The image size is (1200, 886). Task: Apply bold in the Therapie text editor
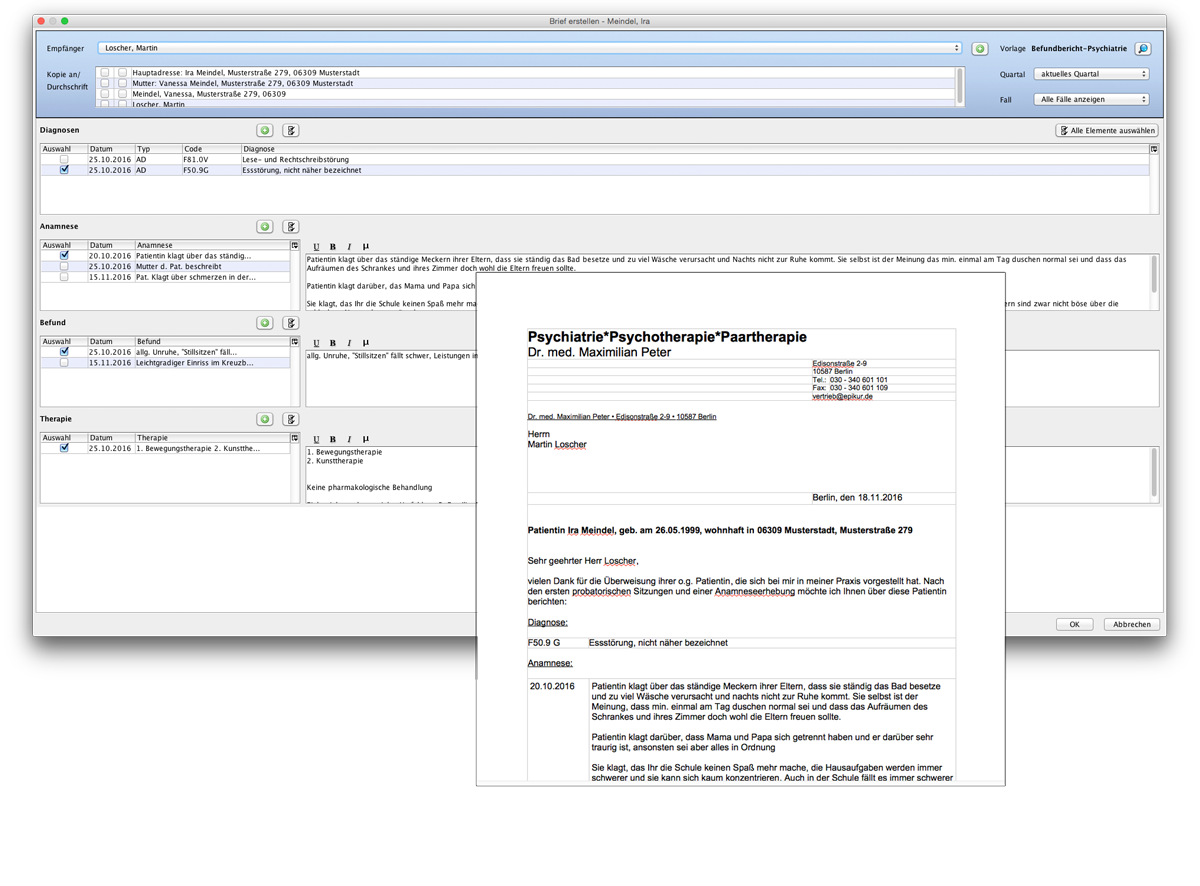(333, 439)
